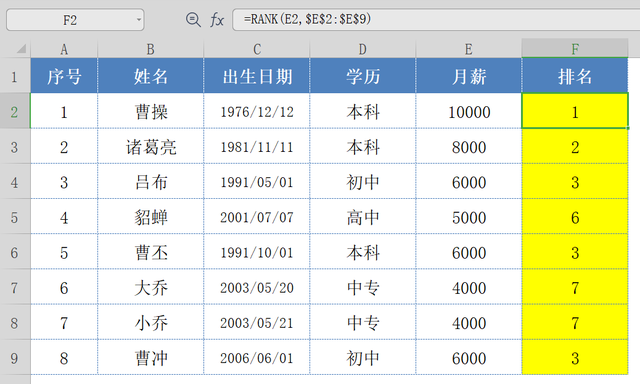The width and height of the screenshot is (640, 384).
Task: Select 小乔's education cell 中专
Action: tap(363, 322)
